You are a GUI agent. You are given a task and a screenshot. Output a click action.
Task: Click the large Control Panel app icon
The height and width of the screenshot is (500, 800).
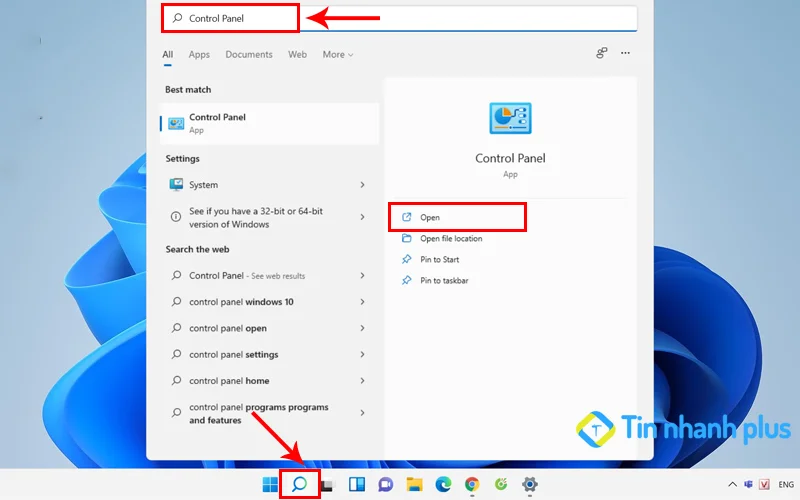point(510,119)
